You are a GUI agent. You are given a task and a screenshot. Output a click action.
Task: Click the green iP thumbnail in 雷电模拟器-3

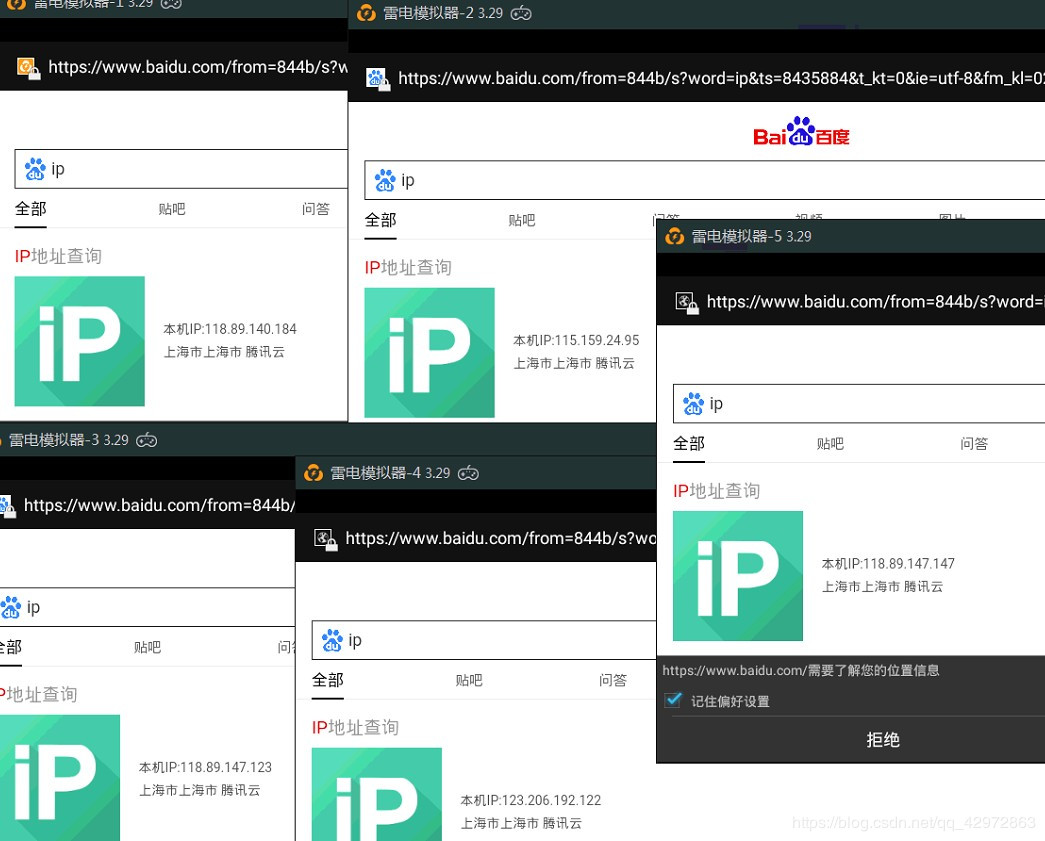(x=60, y=778)
